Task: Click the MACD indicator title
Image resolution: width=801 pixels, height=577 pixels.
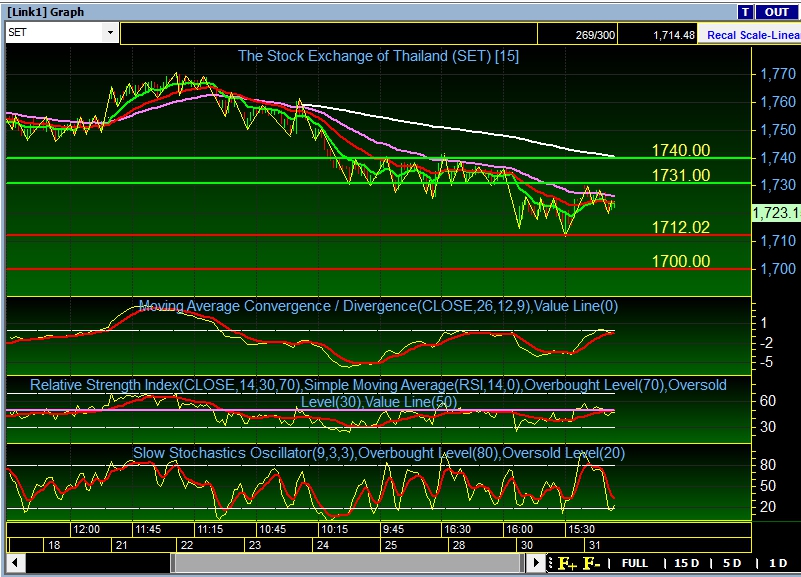Action: click(378, 306)
